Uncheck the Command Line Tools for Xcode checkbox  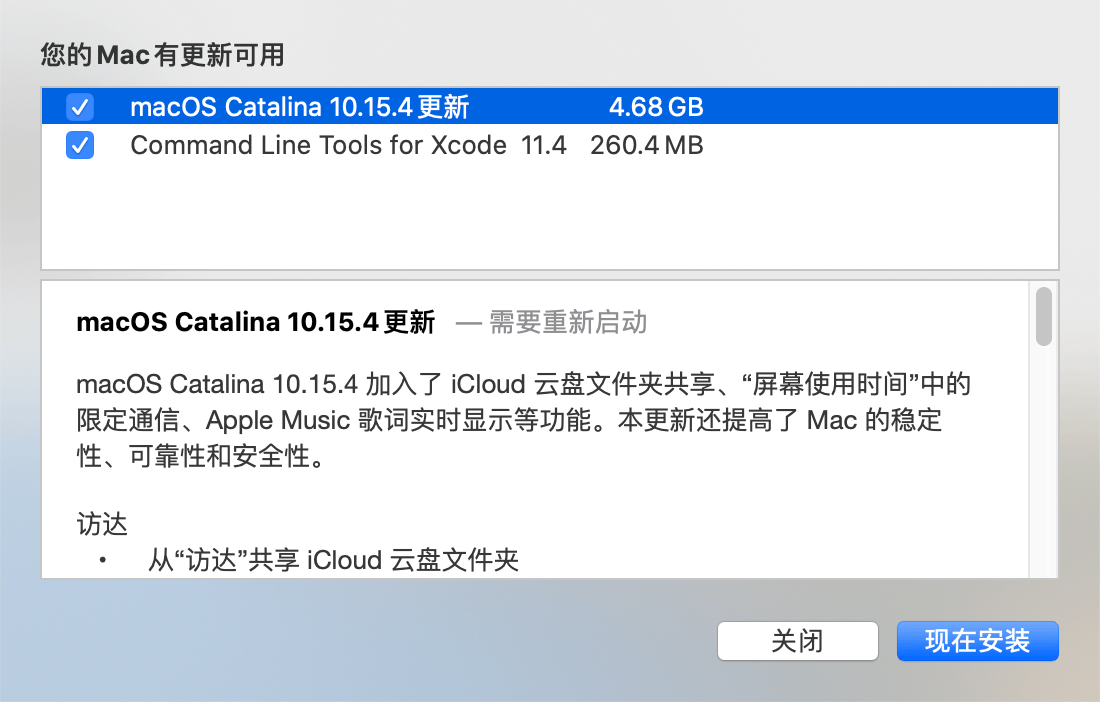click(x=80, y=146)
